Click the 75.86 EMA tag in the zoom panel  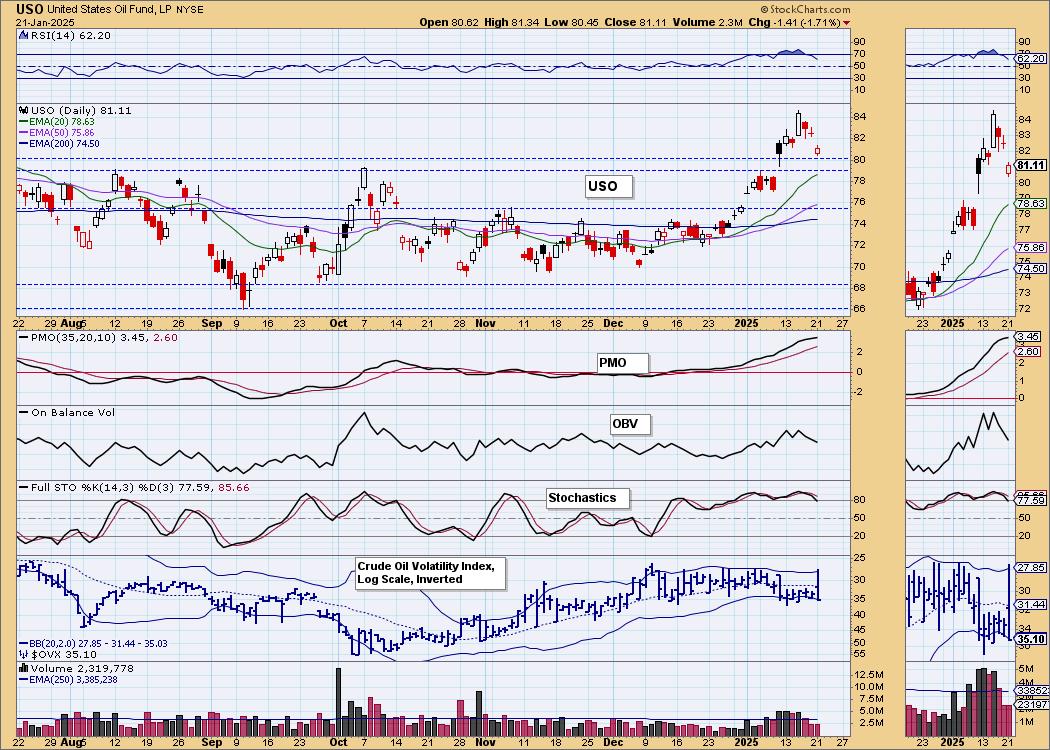tap(1031, 248)
